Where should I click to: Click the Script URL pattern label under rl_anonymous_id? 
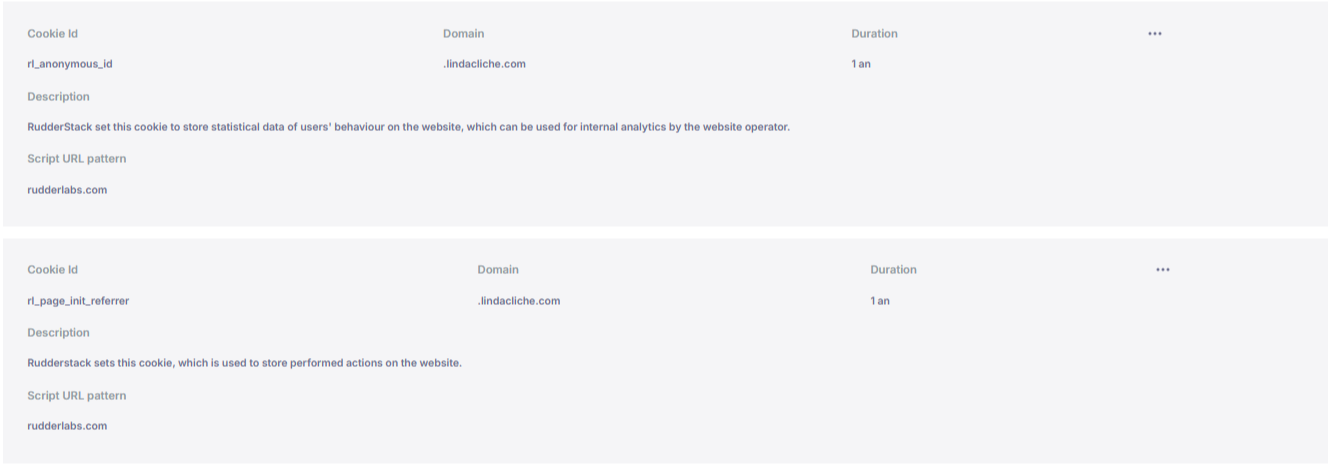(x=76, y=159)
